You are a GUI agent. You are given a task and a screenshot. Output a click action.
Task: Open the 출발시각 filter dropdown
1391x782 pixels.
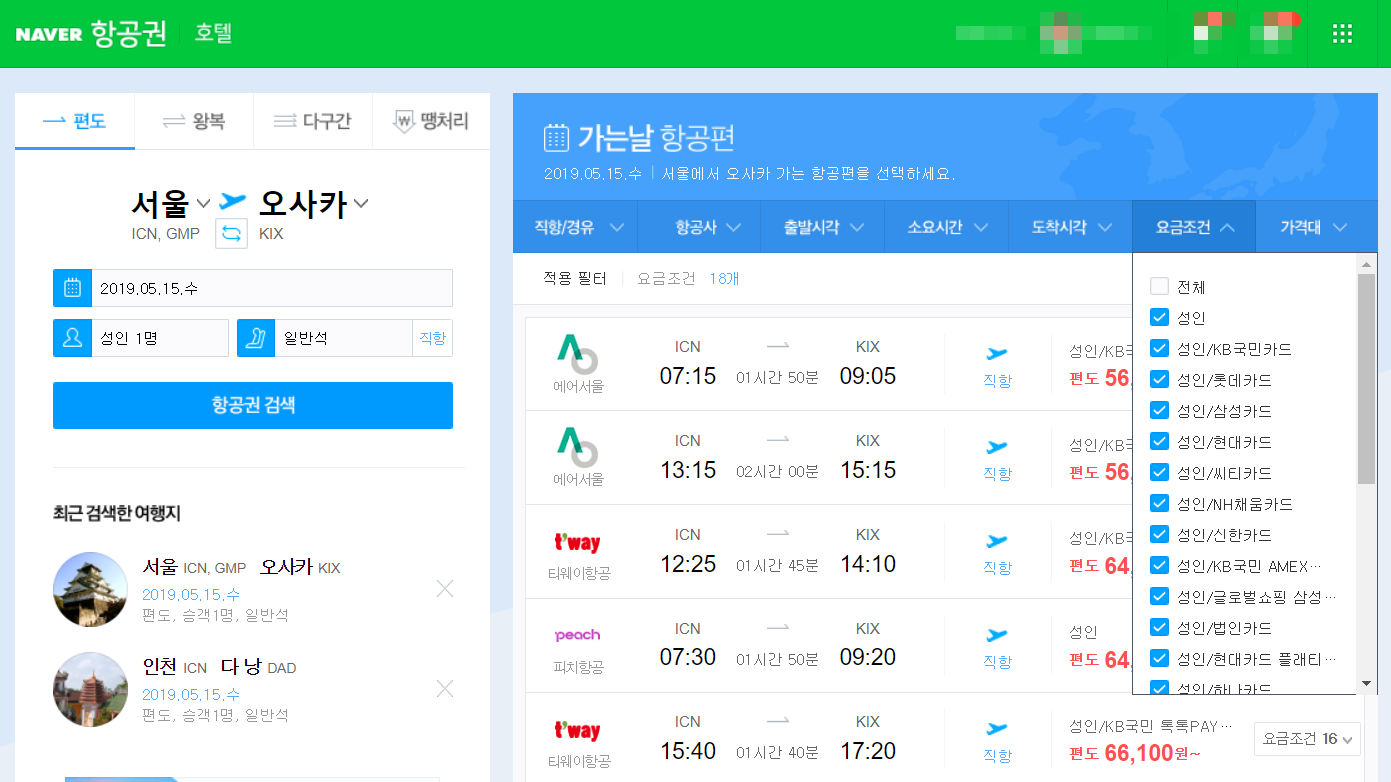click(x=823, y=227)
